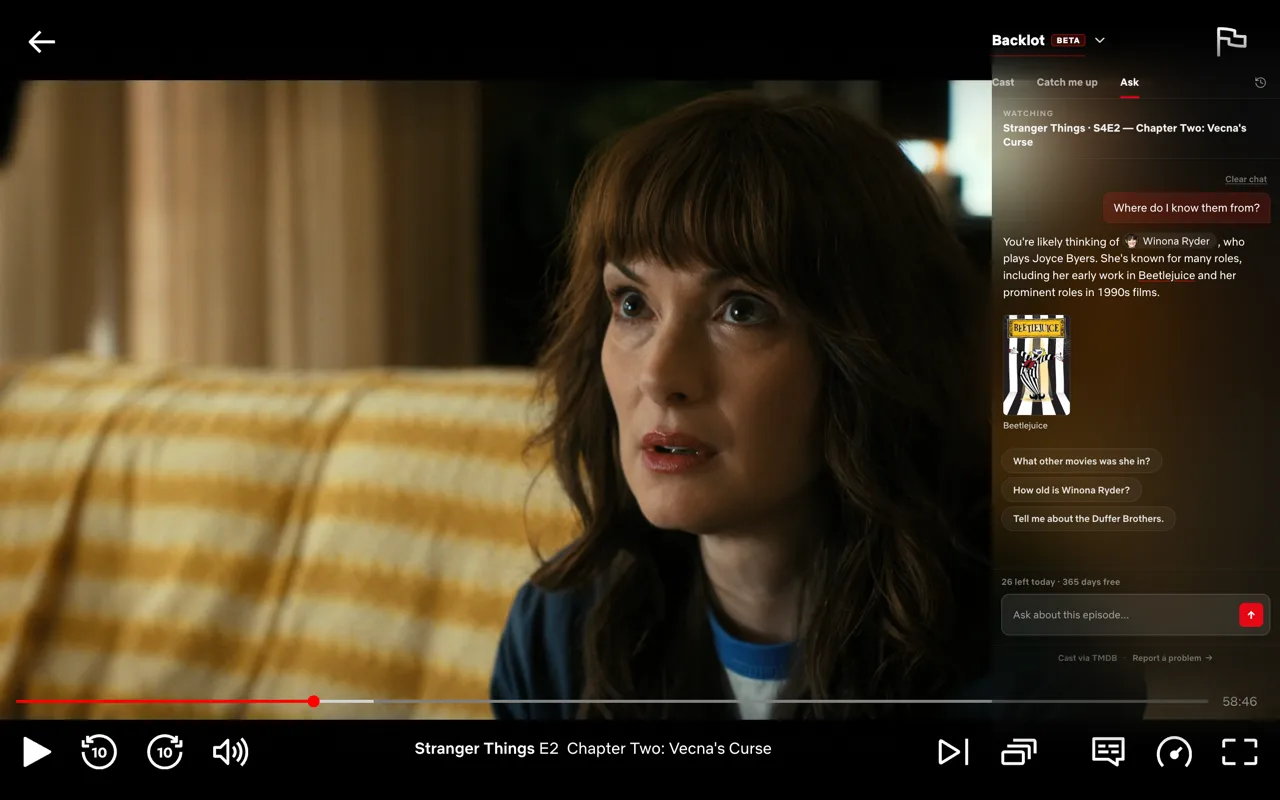Click the flag report icon
The image size is (1280, 800).
point(1231,41)
